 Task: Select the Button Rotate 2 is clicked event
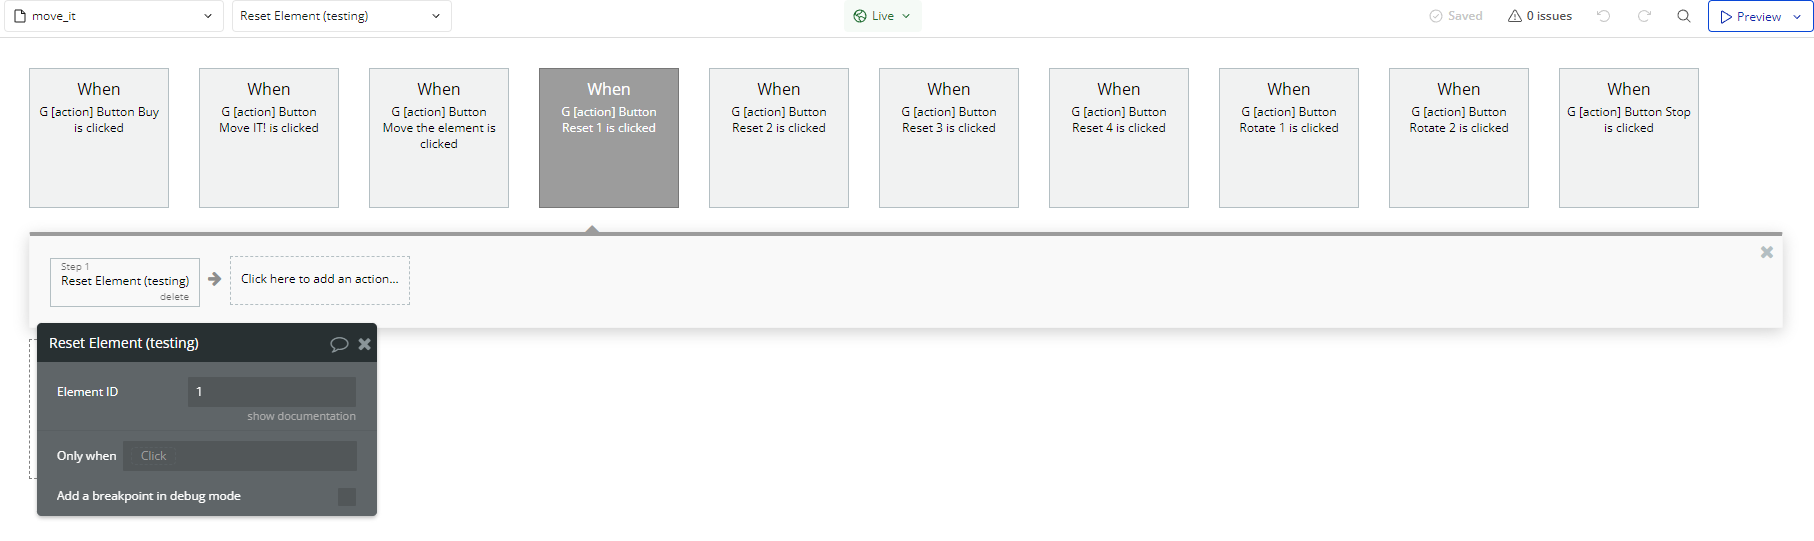point(1459,138)
